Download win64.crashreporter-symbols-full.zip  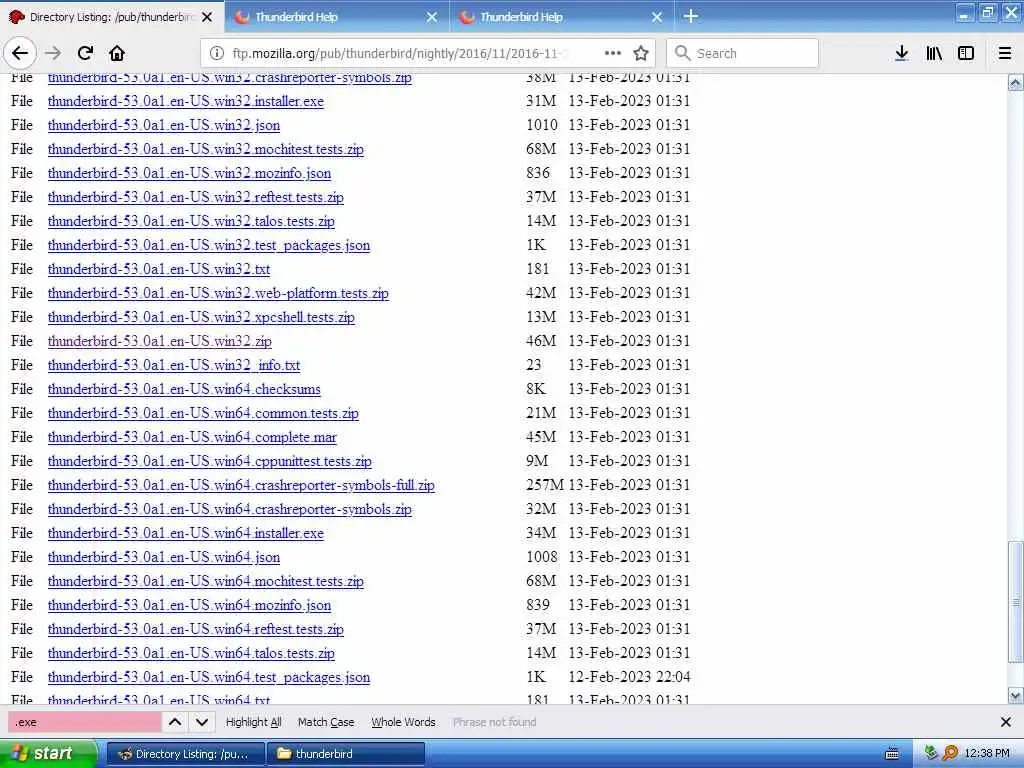(x=241, y=485)
